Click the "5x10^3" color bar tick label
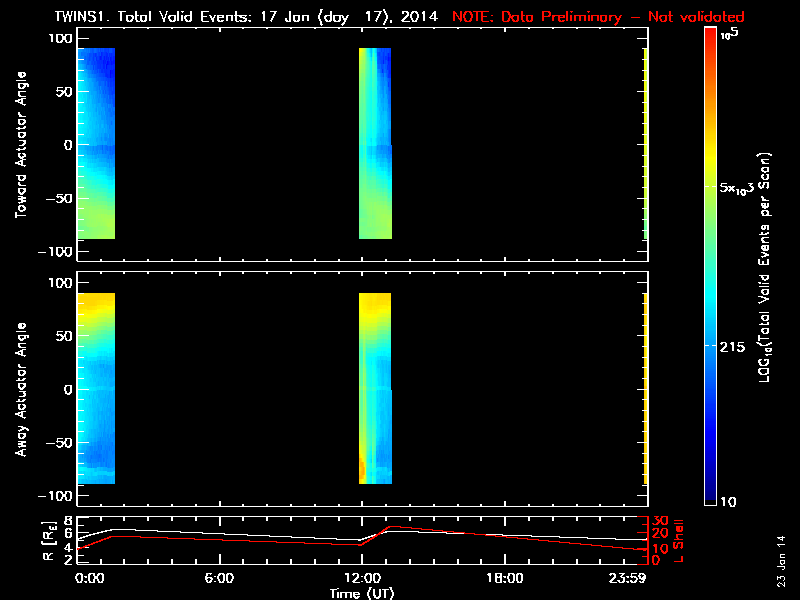The height and width of the screenshot is (600, 800). (x=743, y=188)
